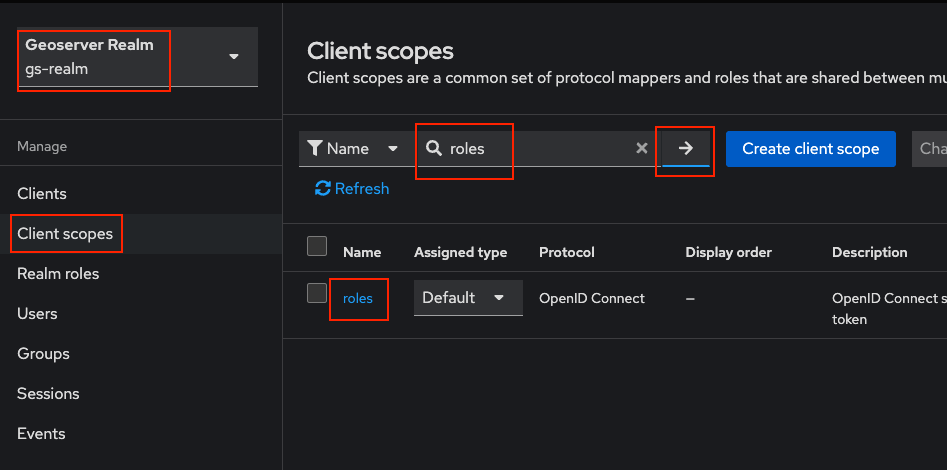Clear the search field with X icon

[x=642, y=148]
